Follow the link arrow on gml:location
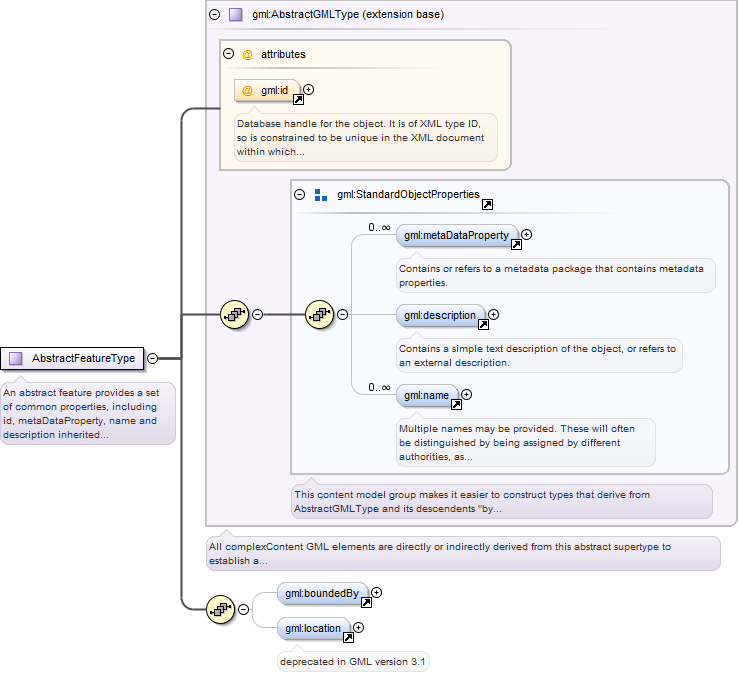This screenshot has height=675, width=739. click(x=348, y=638)
